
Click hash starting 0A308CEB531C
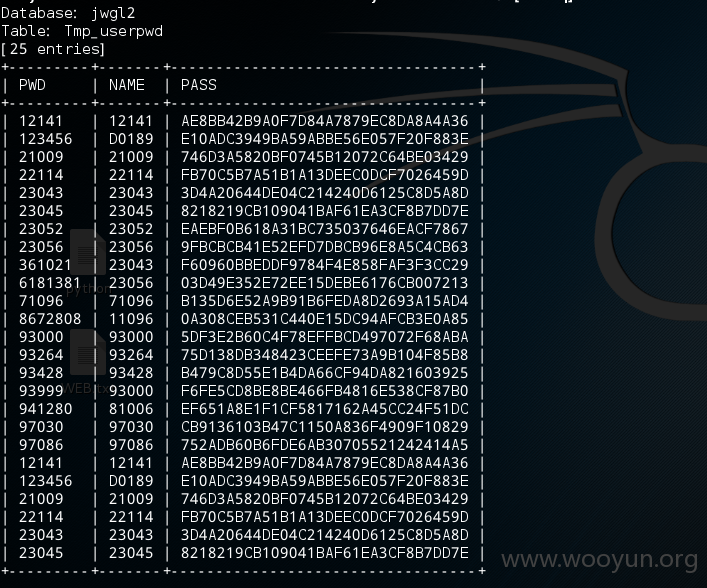click(325, 319)
